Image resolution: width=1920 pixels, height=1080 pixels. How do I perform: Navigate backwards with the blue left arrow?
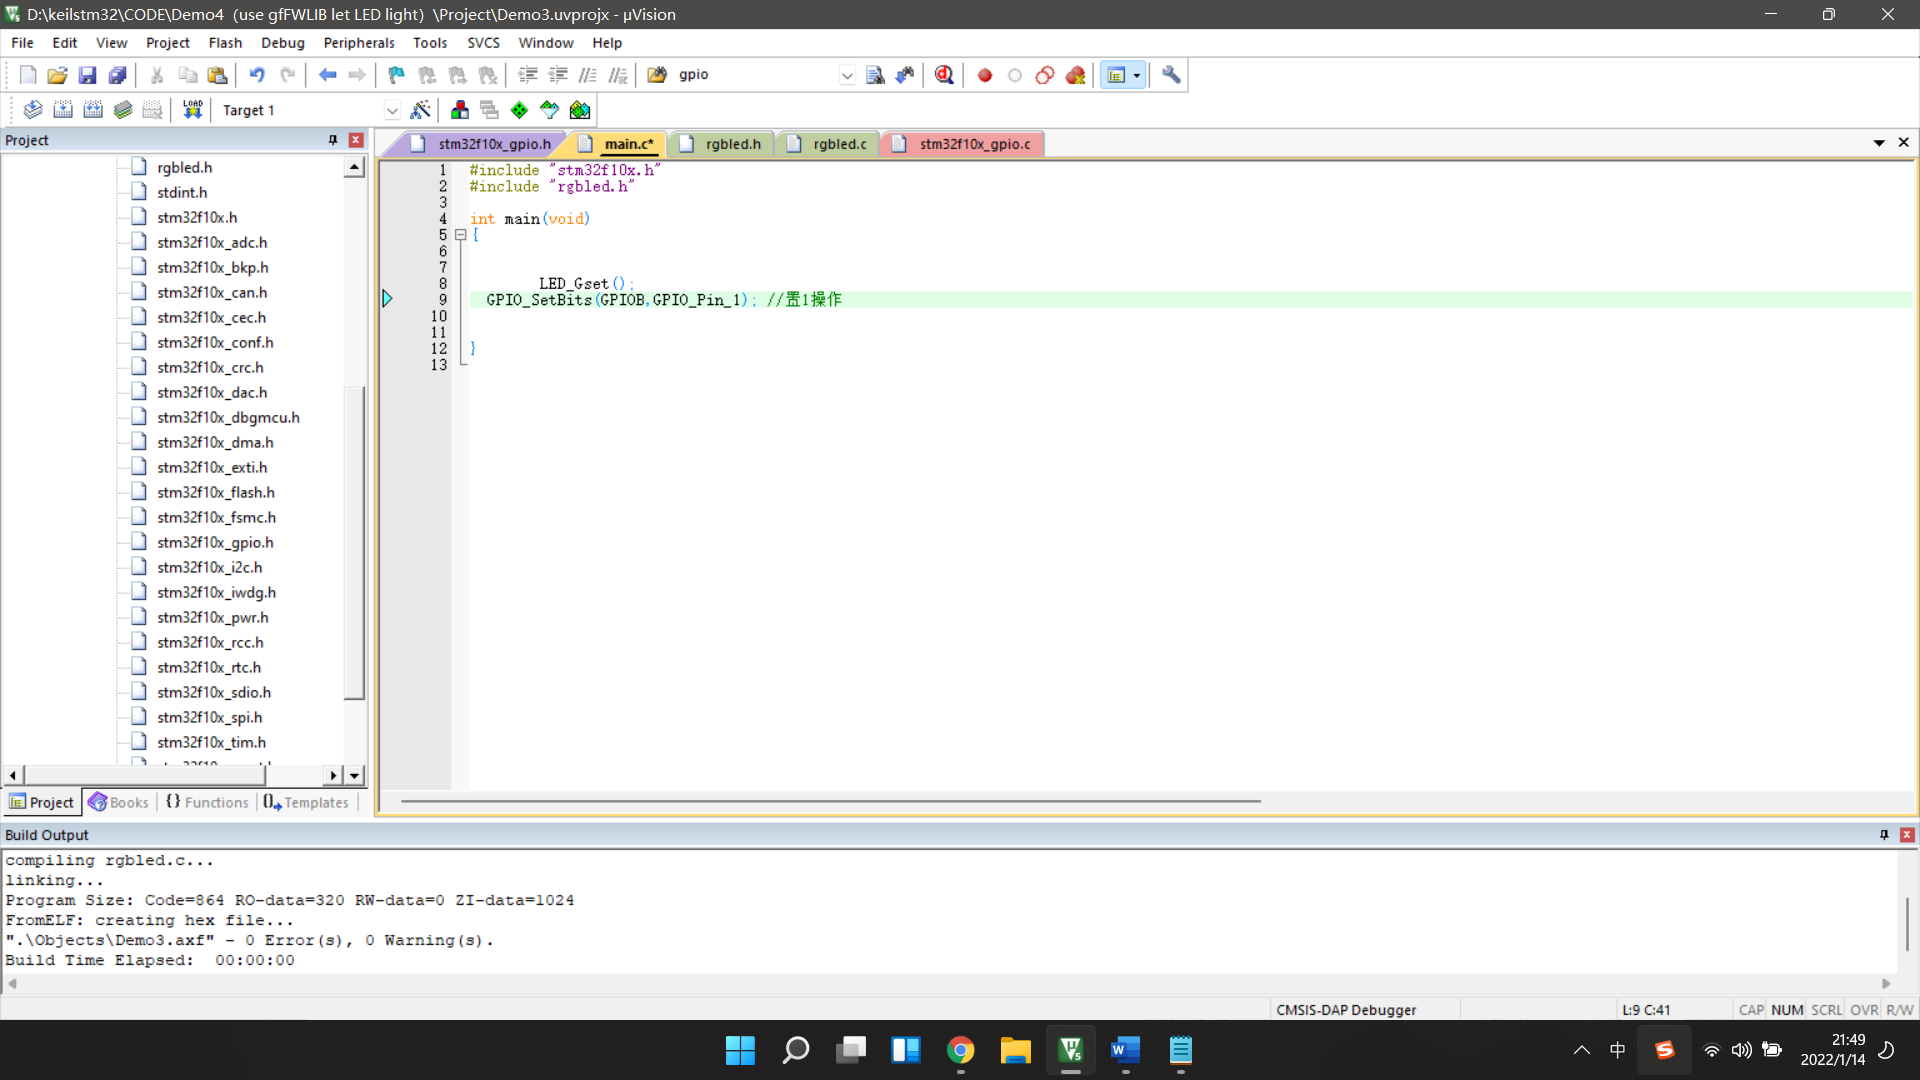[327, 75]
